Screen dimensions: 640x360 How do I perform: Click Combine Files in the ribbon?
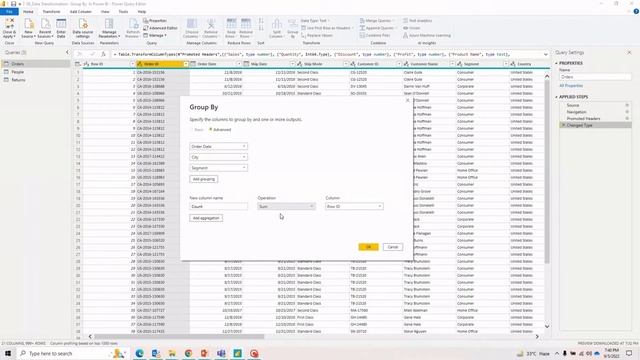point(375,35)
